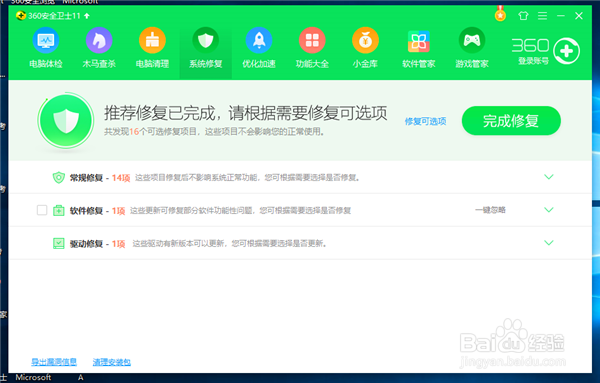
Task: Expand the 软件修复 section chevron
Action: coord(549,210)
